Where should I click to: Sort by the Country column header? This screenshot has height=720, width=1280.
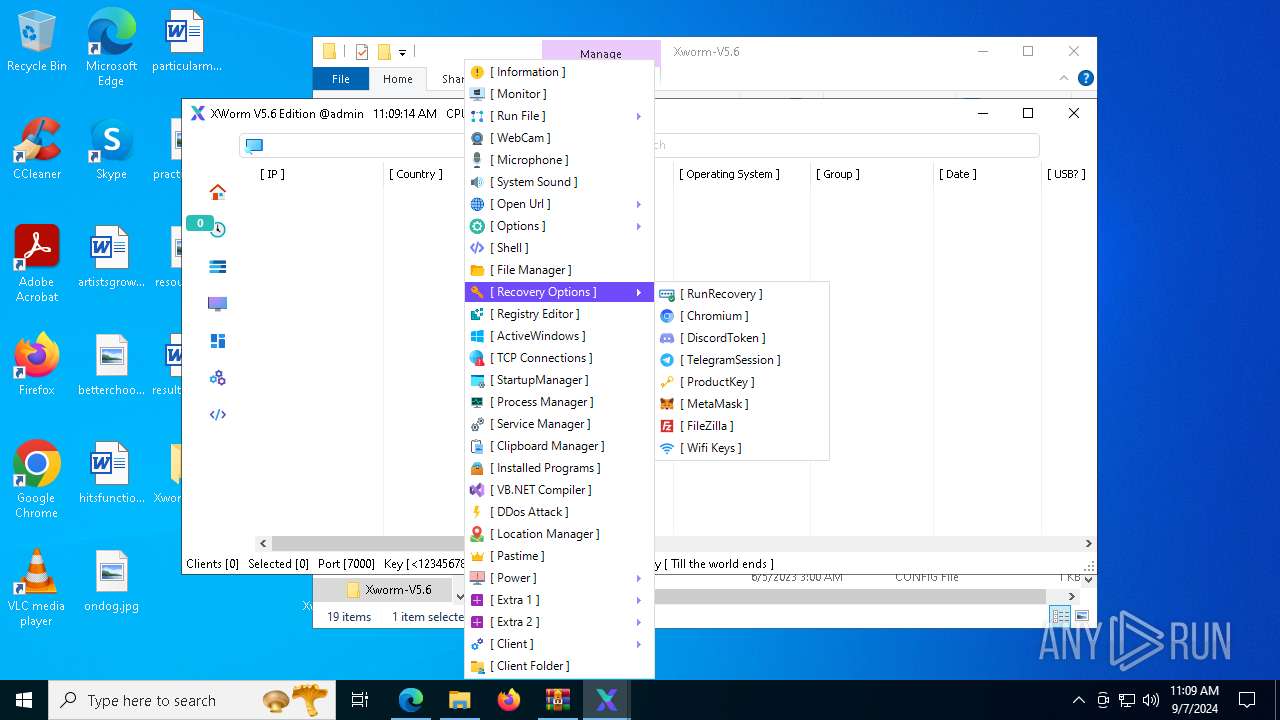416,174
